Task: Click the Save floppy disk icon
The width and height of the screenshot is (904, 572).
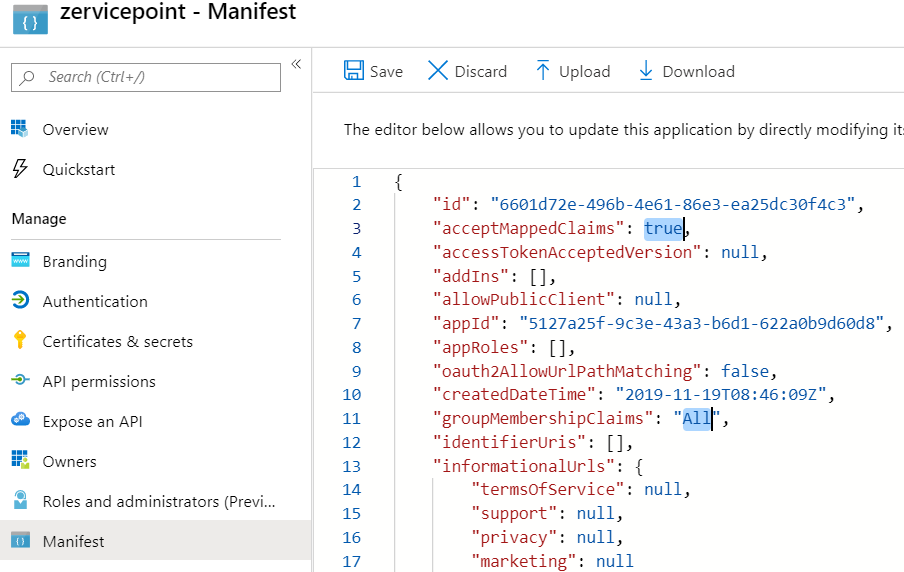Action: click(x=354, y=71)
